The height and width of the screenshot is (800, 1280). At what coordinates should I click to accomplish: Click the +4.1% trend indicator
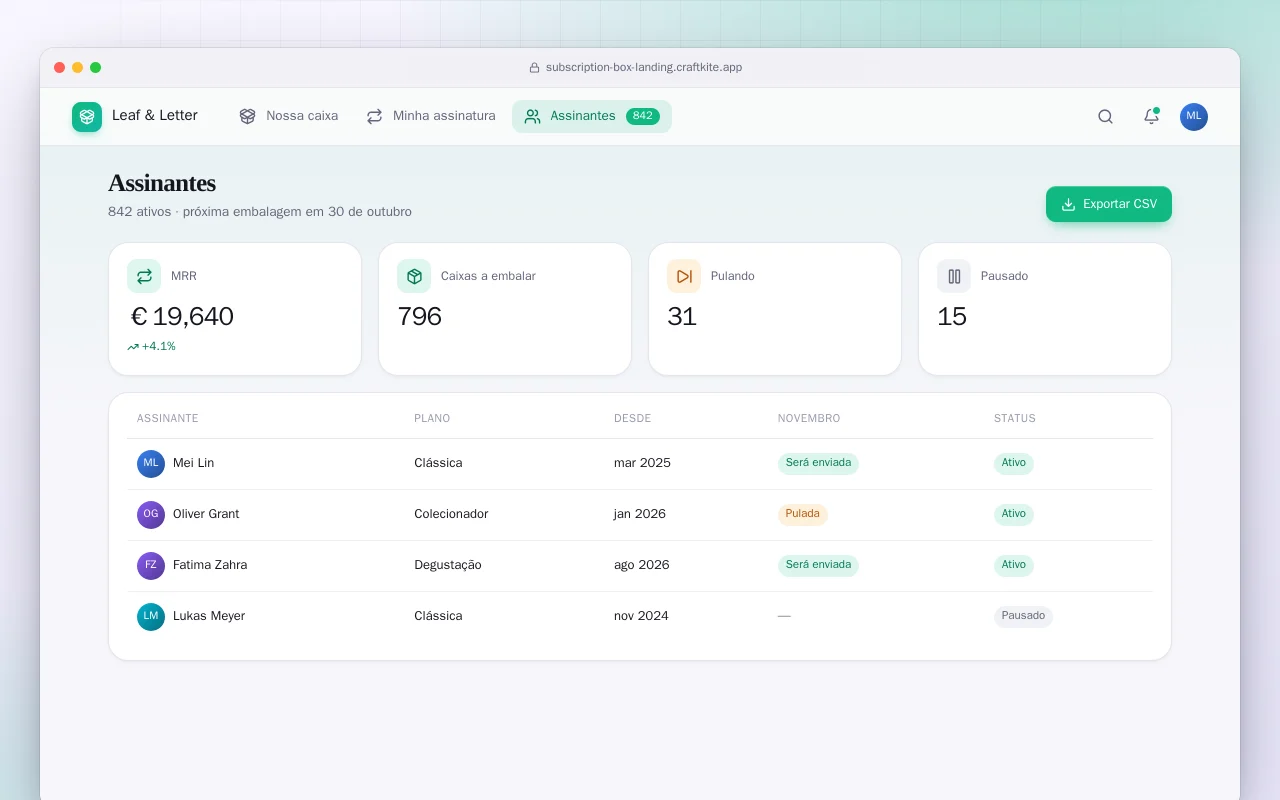click(151, 347)
